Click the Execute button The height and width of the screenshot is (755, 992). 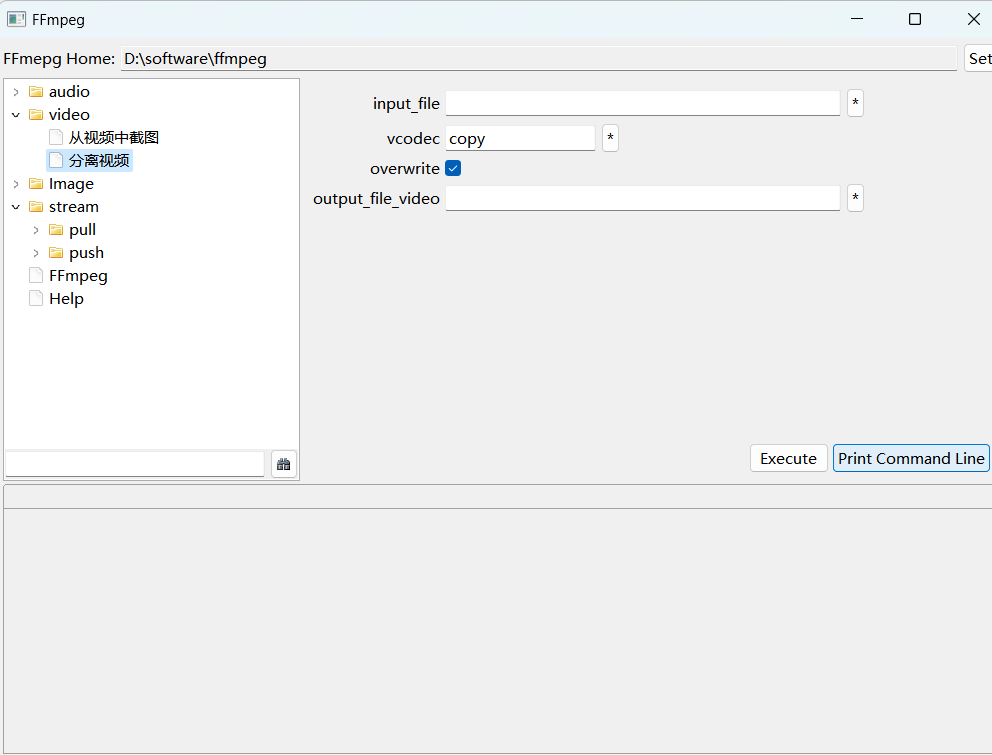788,458
